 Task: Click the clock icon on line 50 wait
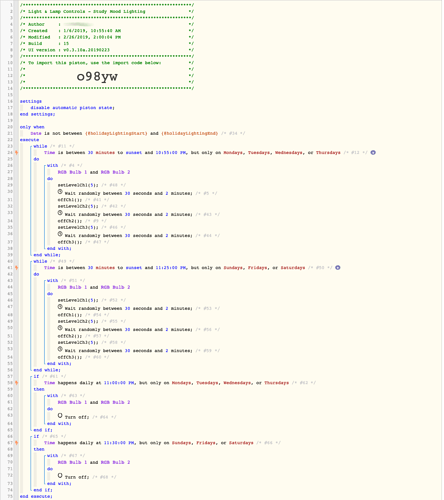(60, 328)
